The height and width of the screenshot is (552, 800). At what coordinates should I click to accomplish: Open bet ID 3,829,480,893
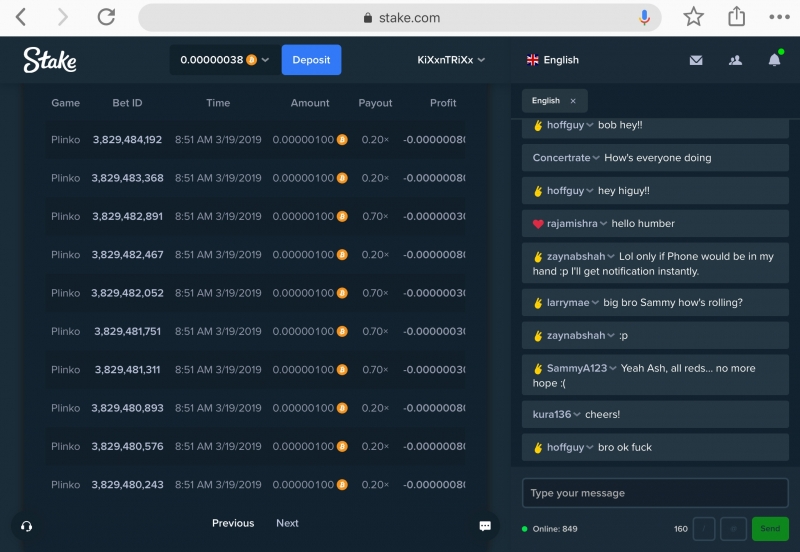click(127, 408)
